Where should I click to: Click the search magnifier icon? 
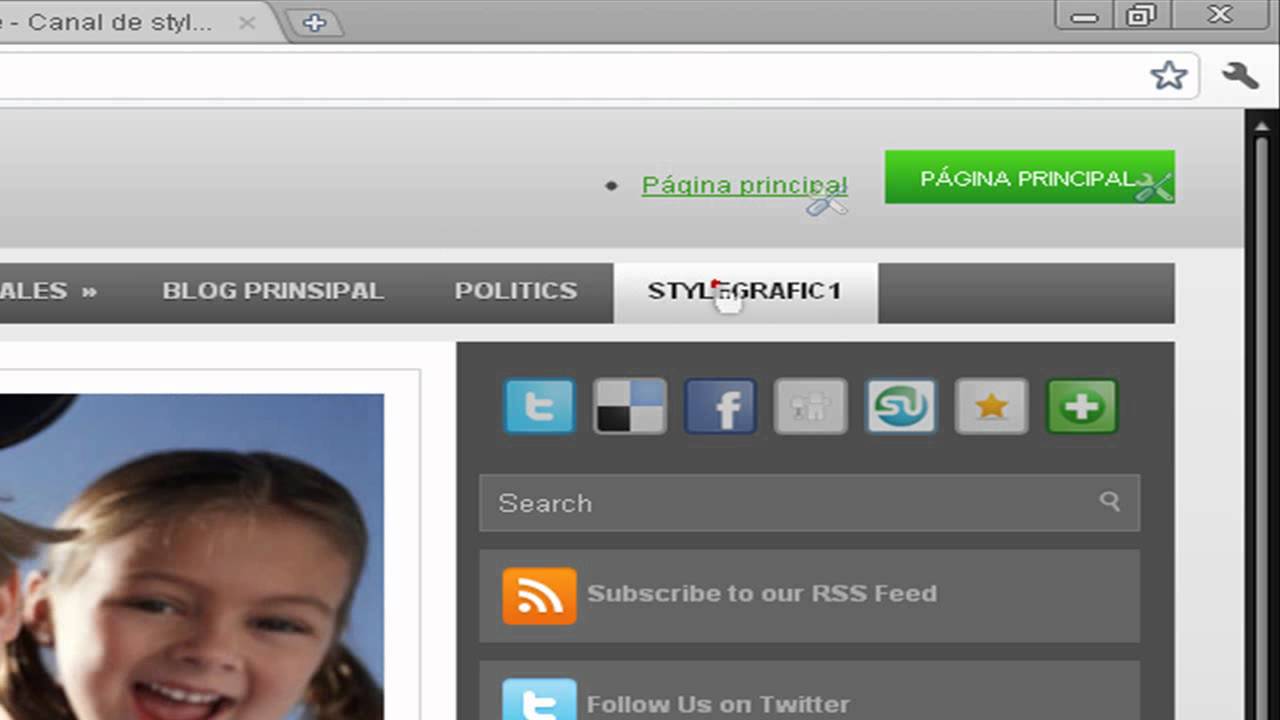(x=1110, y=501)
